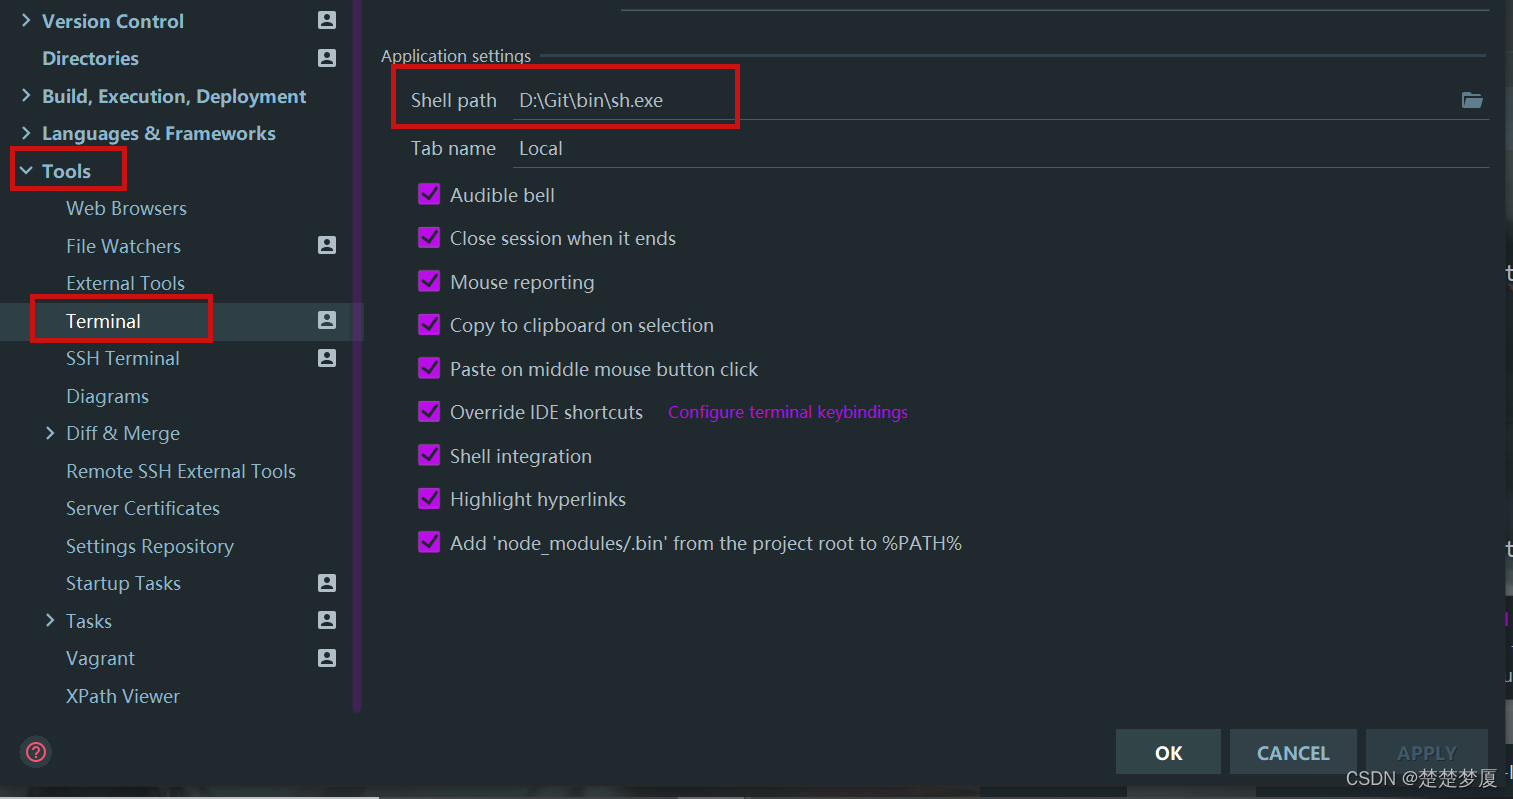Expand the Diff & Merge section
The width and height of the screenshot is (1513, 799).
coord(50,433)
